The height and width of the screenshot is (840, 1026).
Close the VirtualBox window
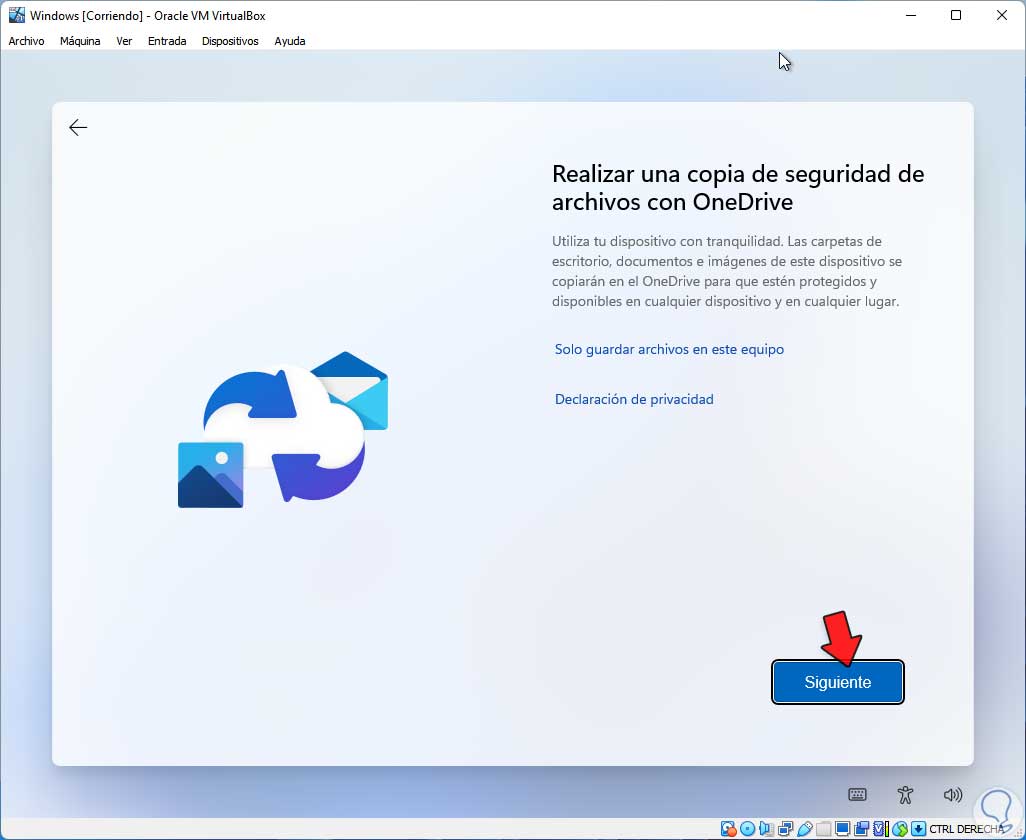tap(1002, 15)
